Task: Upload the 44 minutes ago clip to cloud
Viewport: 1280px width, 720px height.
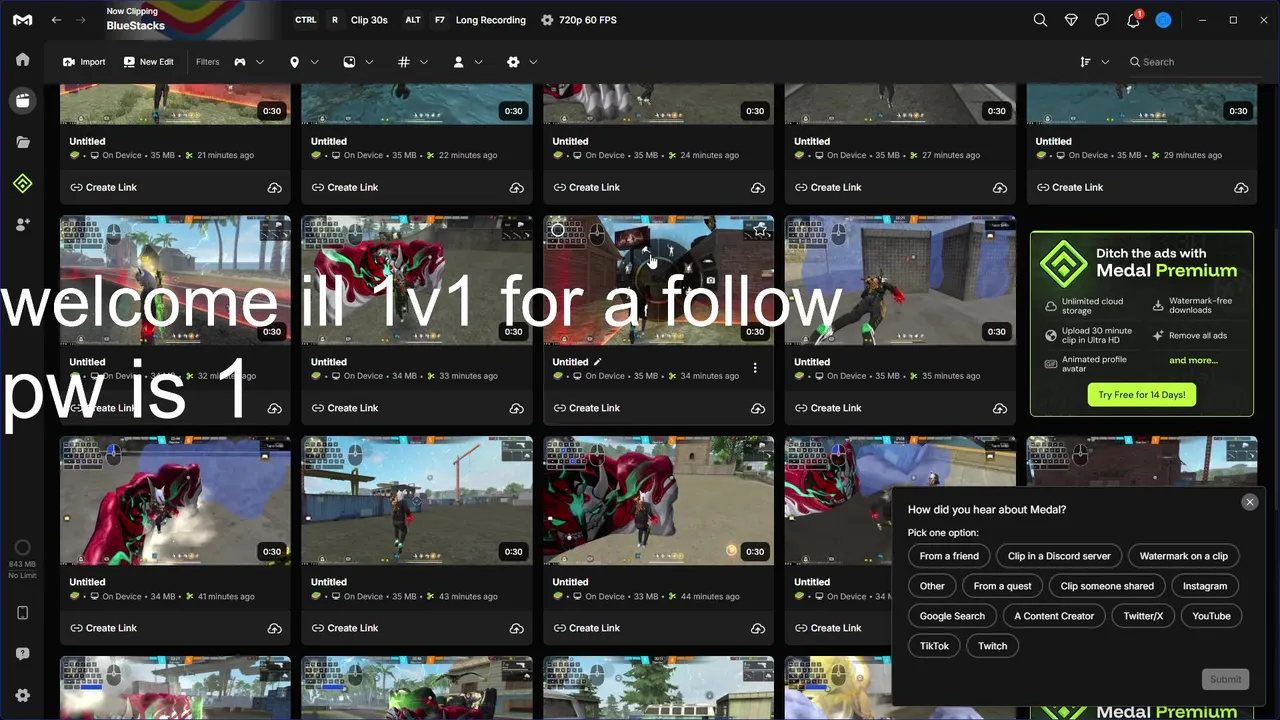Action: tap(758, 629)
